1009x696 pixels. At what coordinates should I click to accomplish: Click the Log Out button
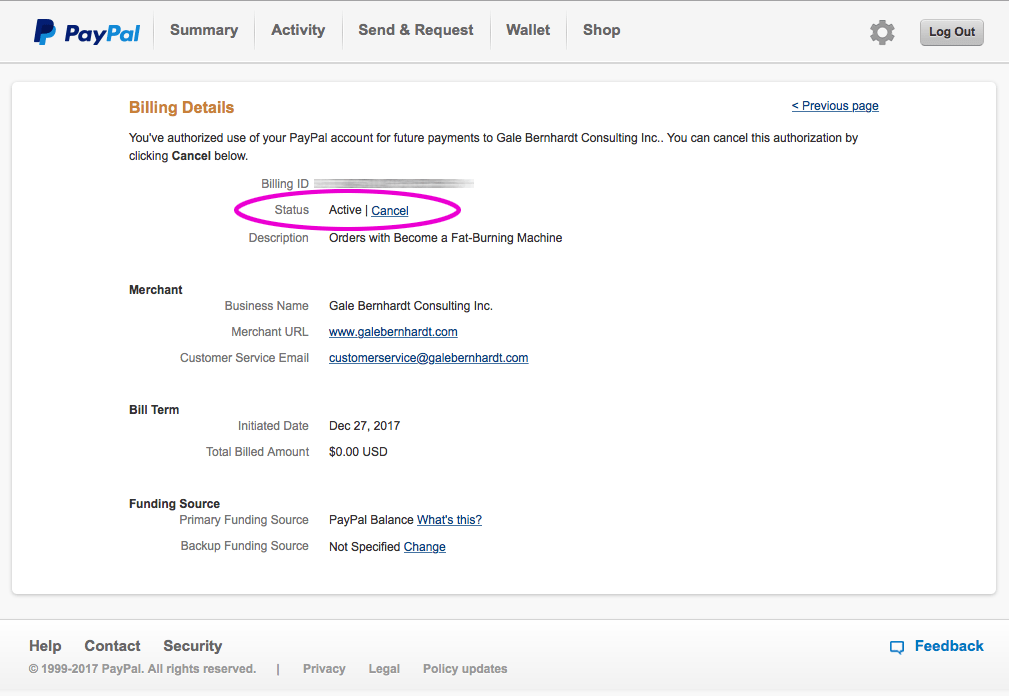952,32
